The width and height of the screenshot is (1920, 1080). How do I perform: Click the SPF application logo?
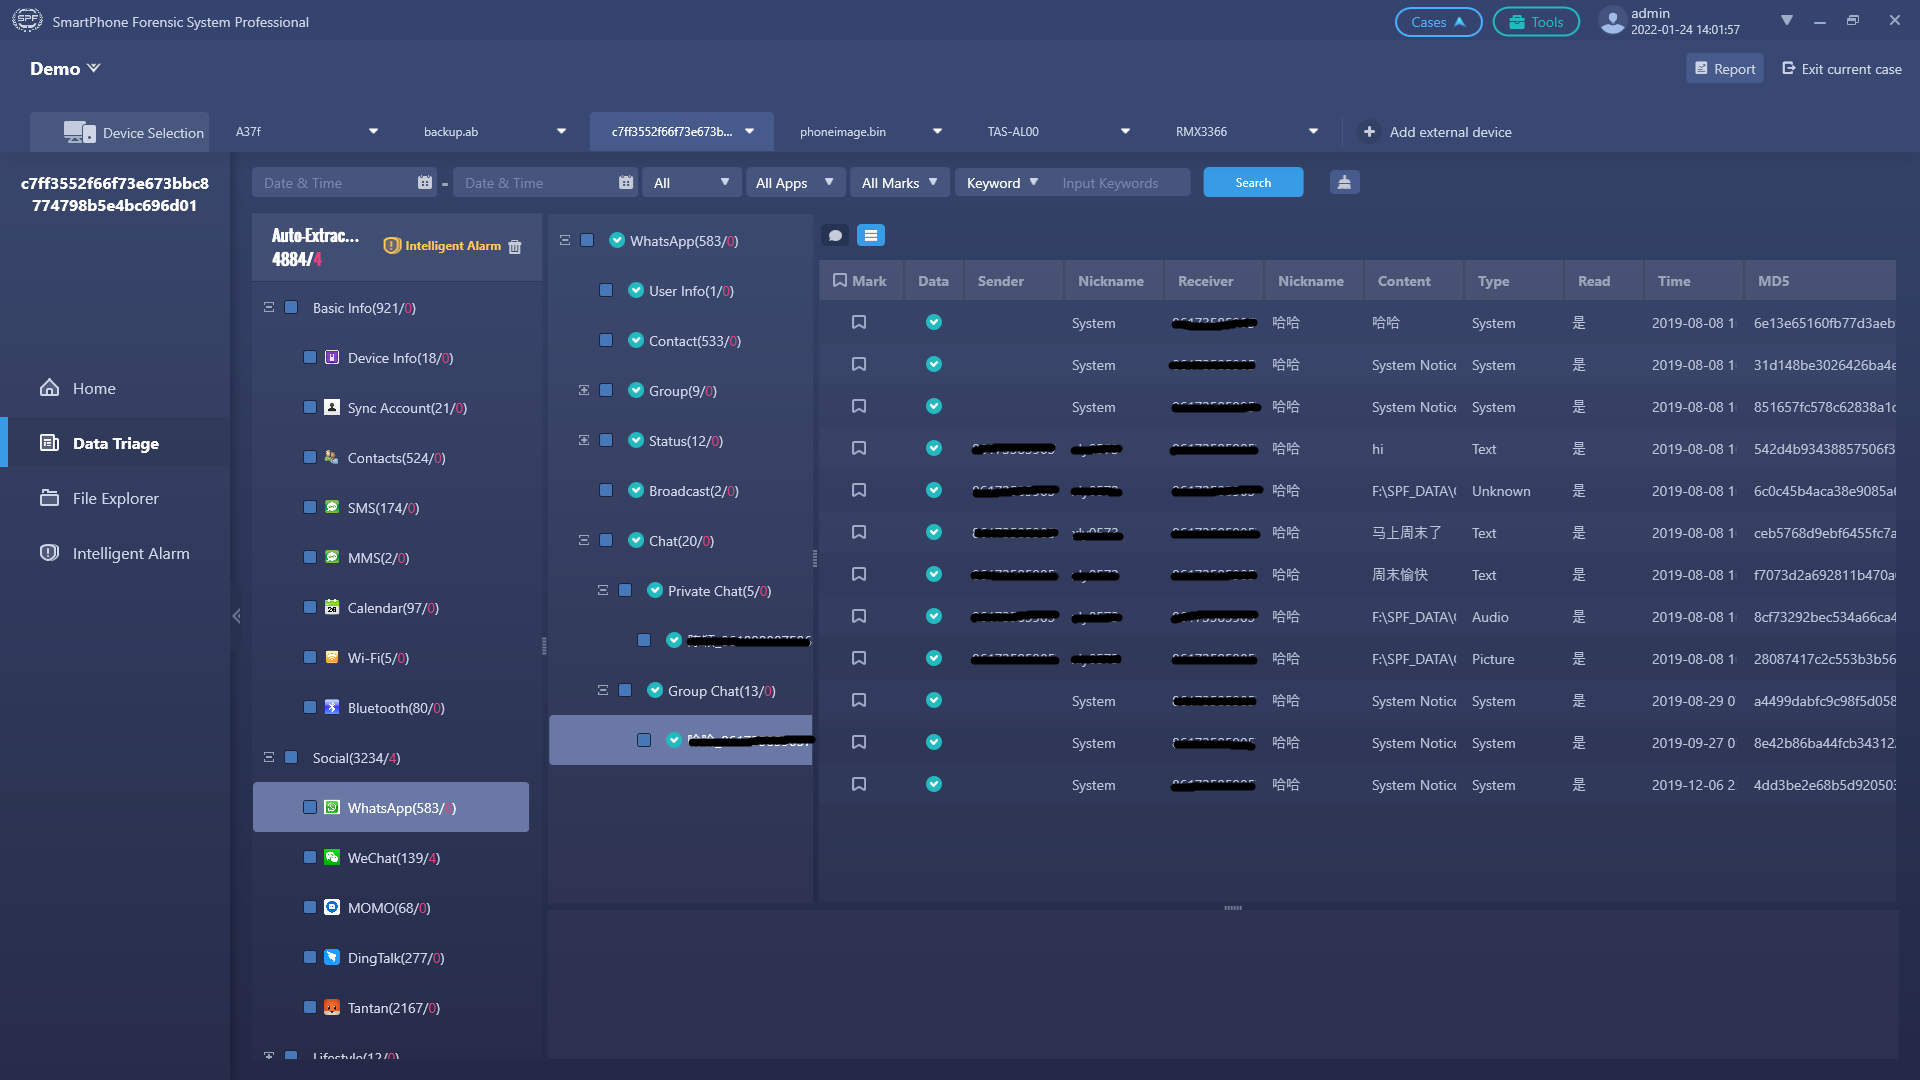pyautogui.click(x=27, y=20)
